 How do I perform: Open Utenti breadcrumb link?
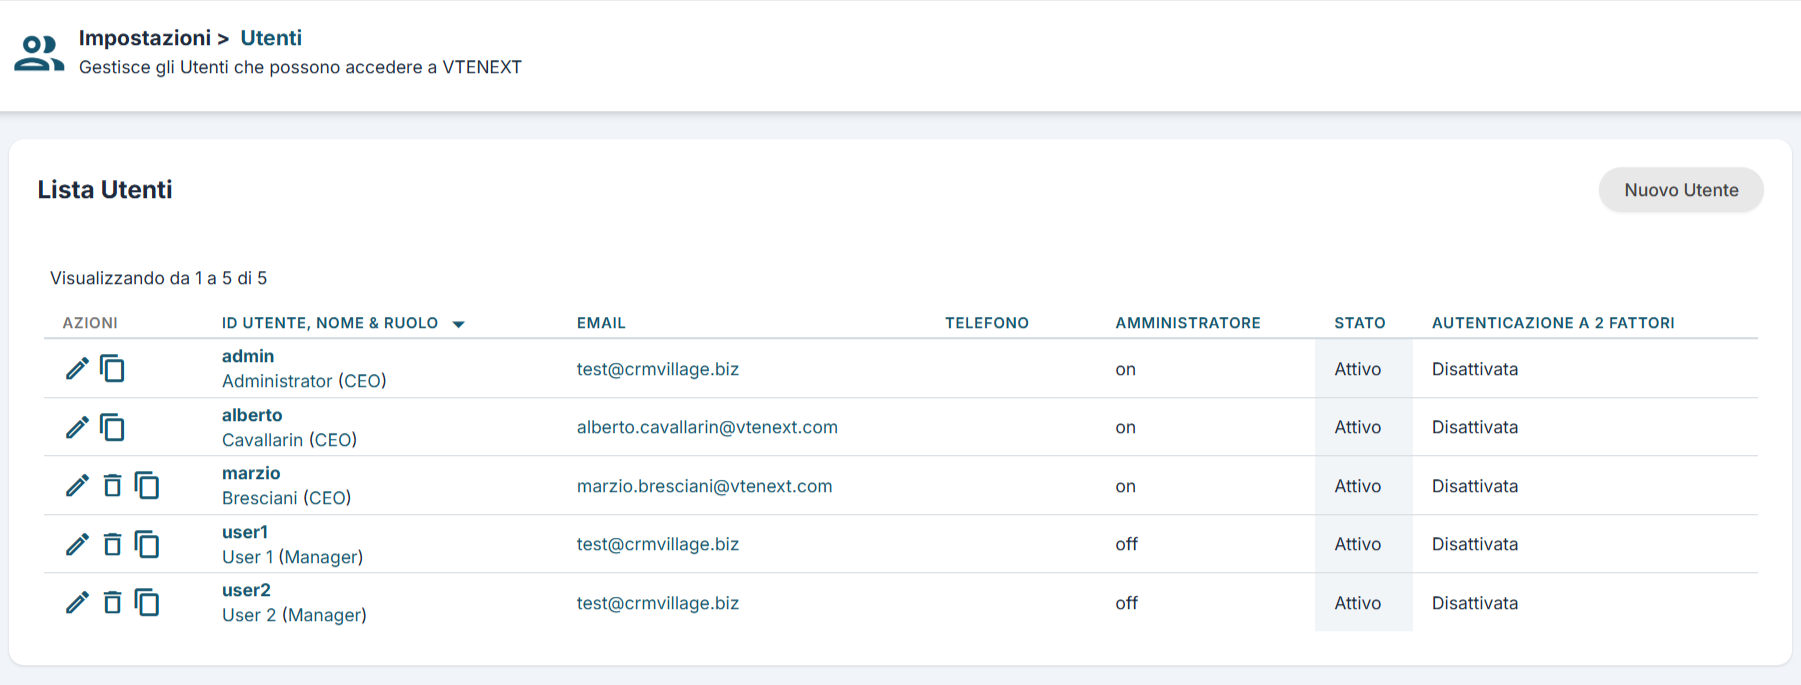click(x=271, y=38)
